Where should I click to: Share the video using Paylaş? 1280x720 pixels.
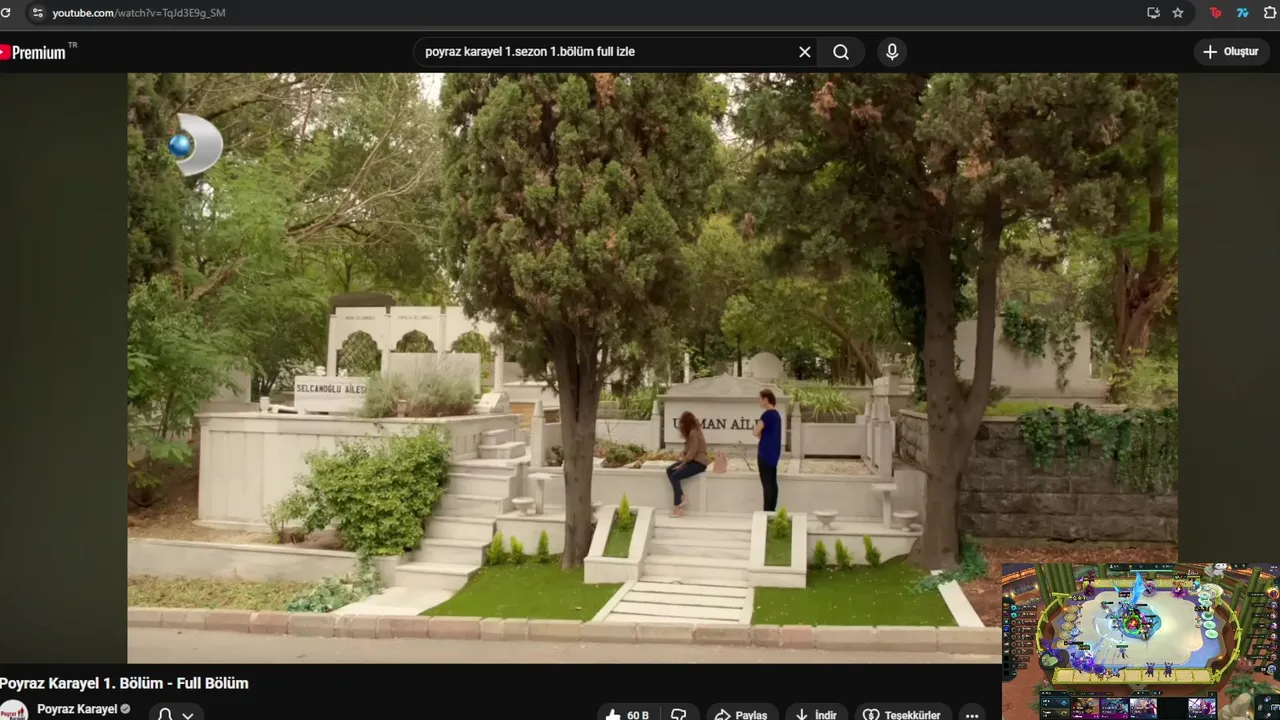tap(741, 714)
